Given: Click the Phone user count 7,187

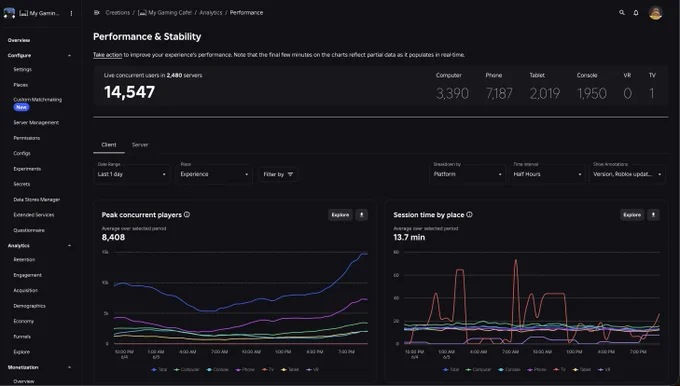Looking at the screenshot, I should [499, 93].
